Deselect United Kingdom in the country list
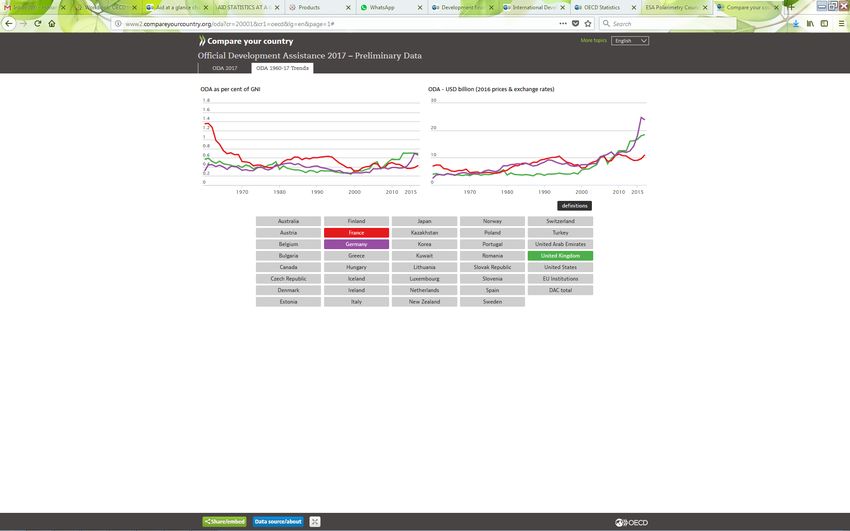Image resolution: width=850 pixels, height=531 pixels. (x=560, y=256)
